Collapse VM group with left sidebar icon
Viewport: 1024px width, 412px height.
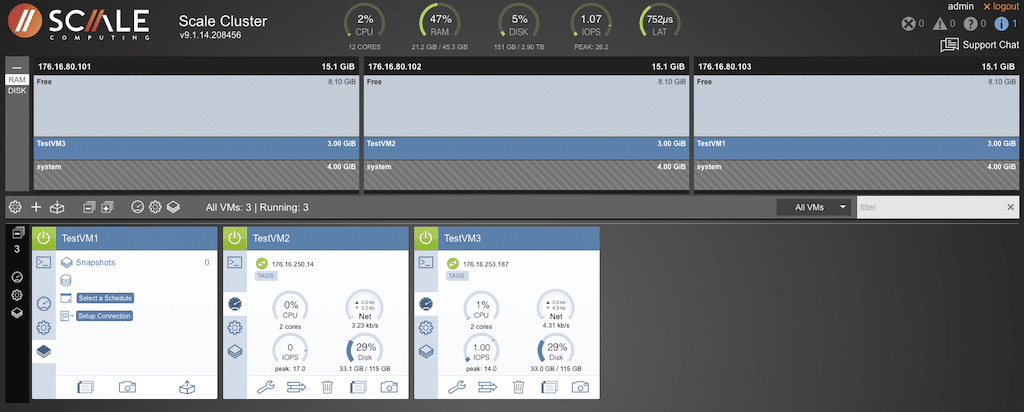tap(18, 233)
